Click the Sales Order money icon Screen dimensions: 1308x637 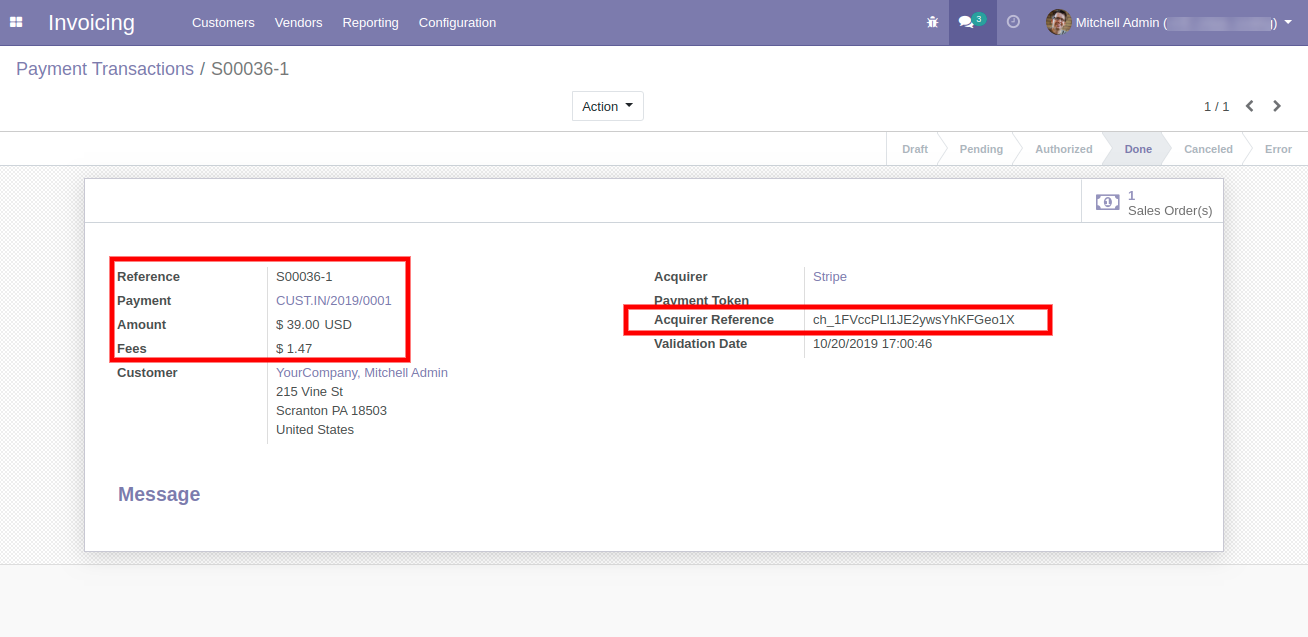[1107, 202]
